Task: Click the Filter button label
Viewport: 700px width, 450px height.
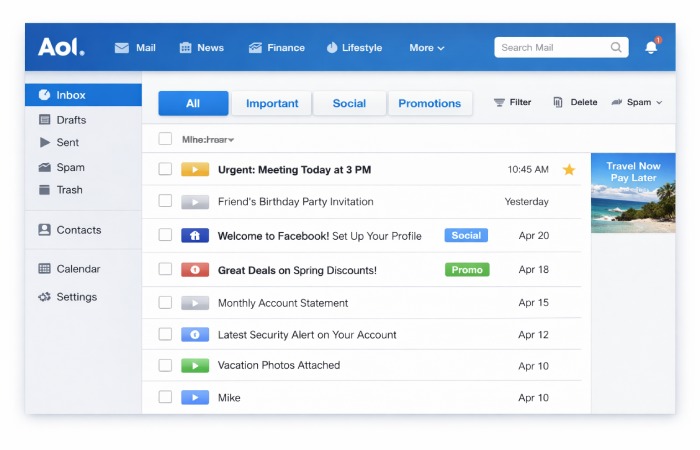Action: pyautogui.click(x=520, y=102)
